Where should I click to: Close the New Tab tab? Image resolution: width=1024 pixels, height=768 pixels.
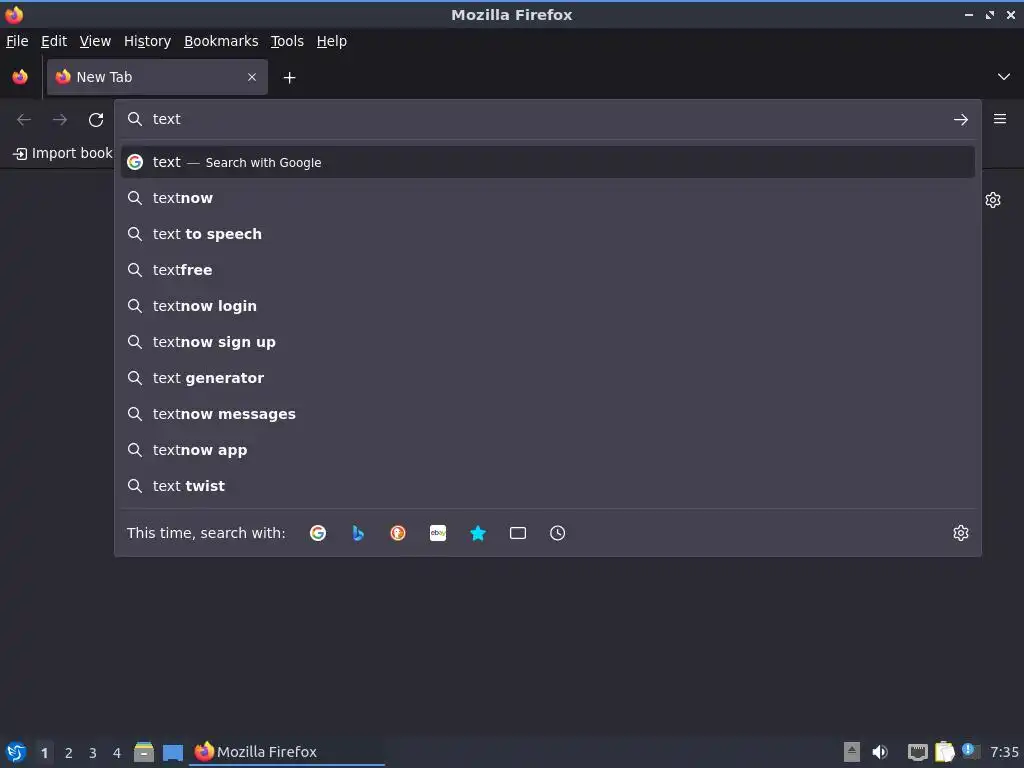[x=252, y=77]
